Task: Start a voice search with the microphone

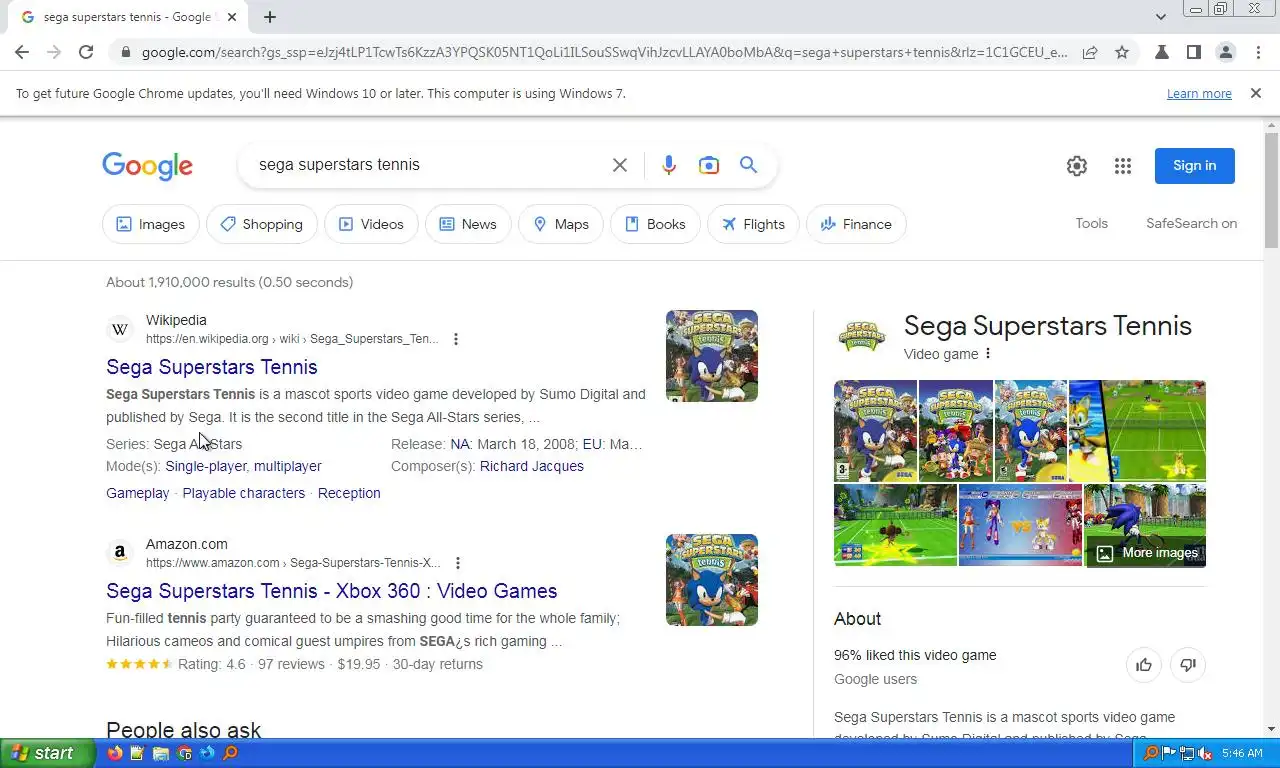Action: 669,165
